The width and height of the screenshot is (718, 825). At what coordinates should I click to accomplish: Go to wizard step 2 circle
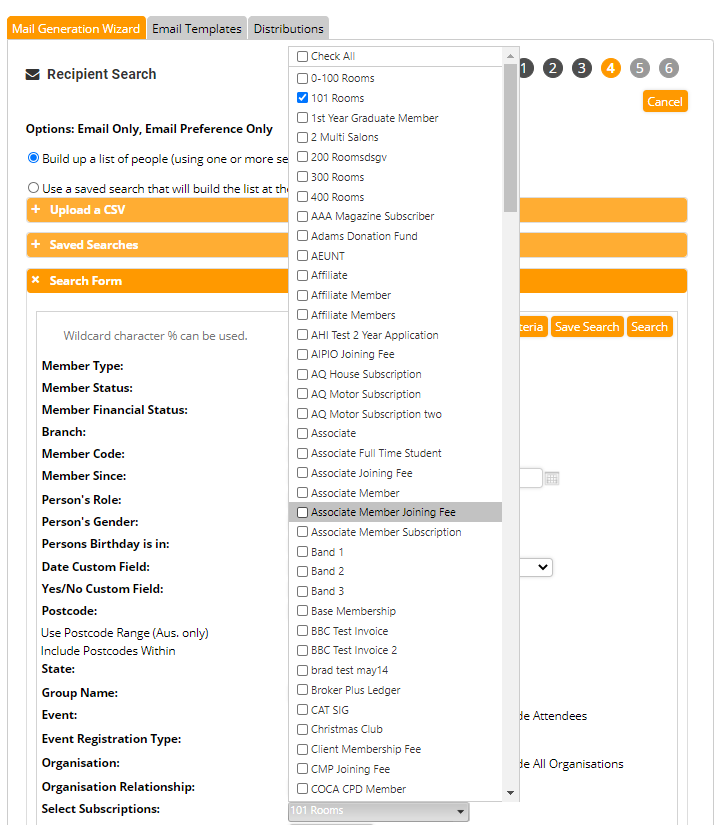point(553,68)
